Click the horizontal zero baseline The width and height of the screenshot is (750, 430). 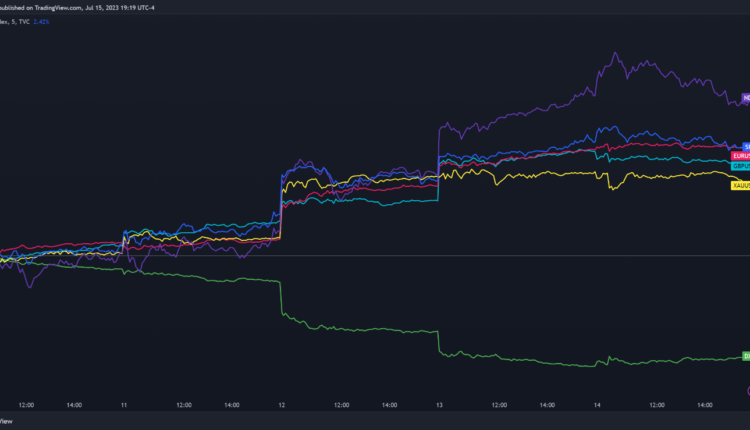pyautogui.click(x=400, y=257)
